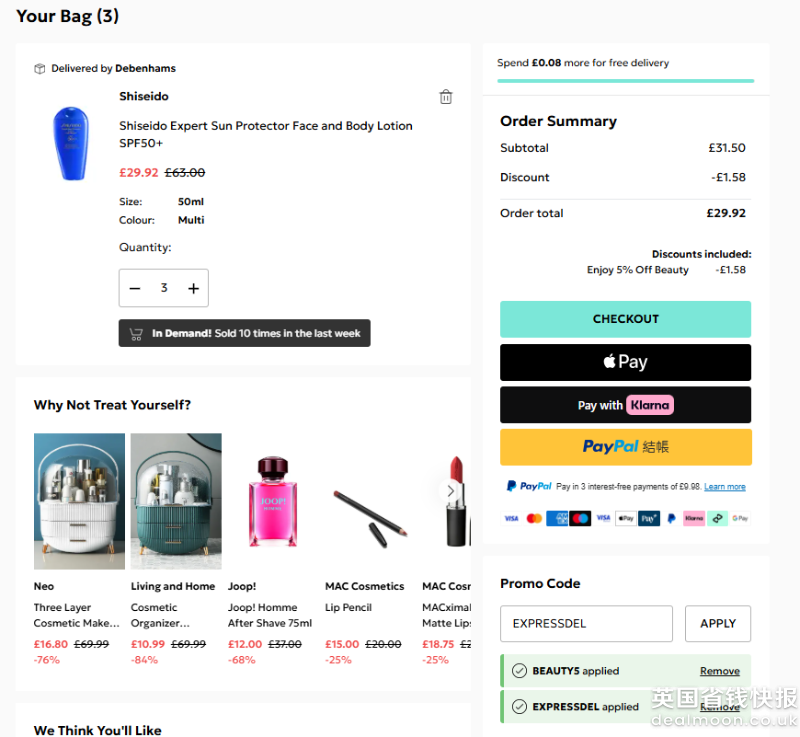Viewport: 800px width, 737px height.
Task: Pay using the PayPal button
Action: [x=625, y=447]
